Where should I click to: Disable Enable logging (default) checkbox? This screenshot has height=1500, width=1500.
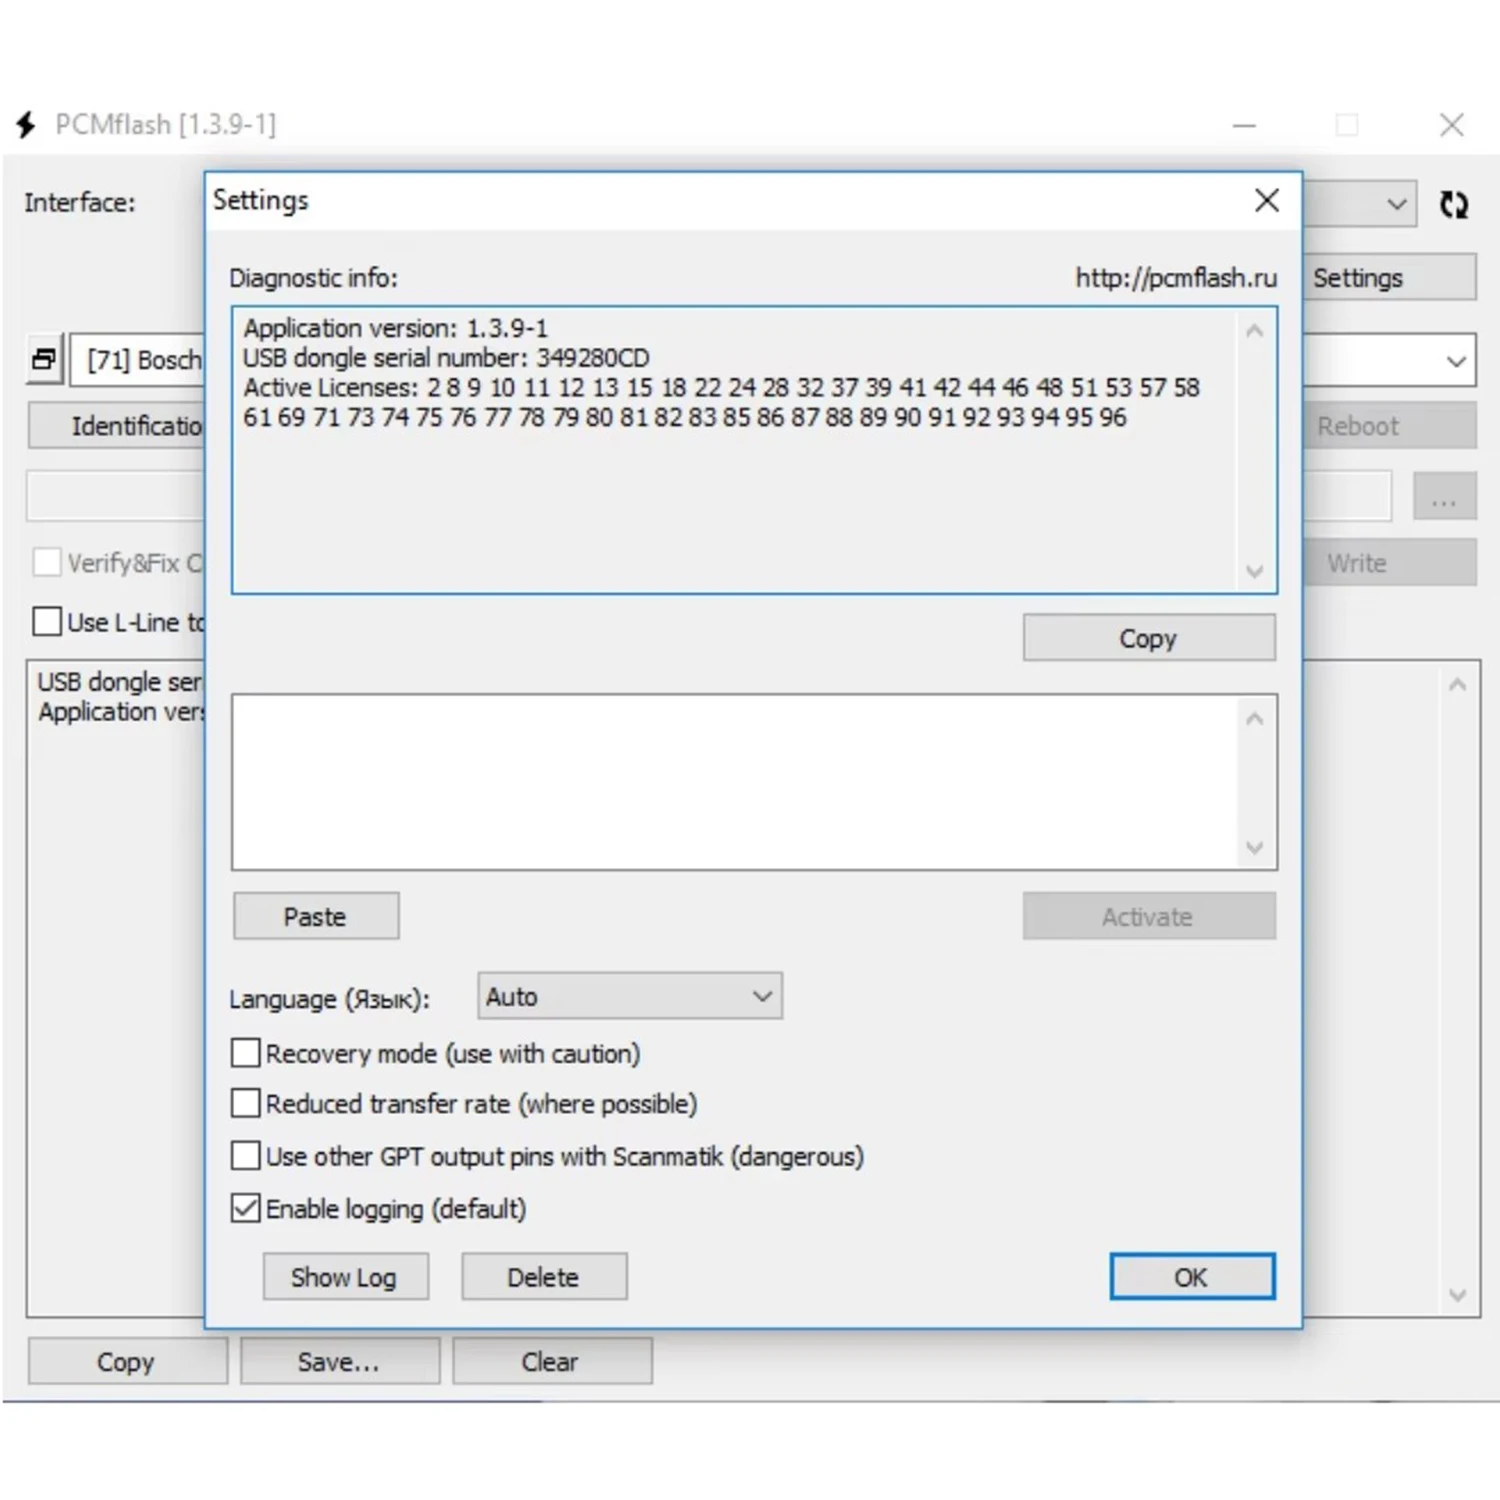pos(245,1208)
